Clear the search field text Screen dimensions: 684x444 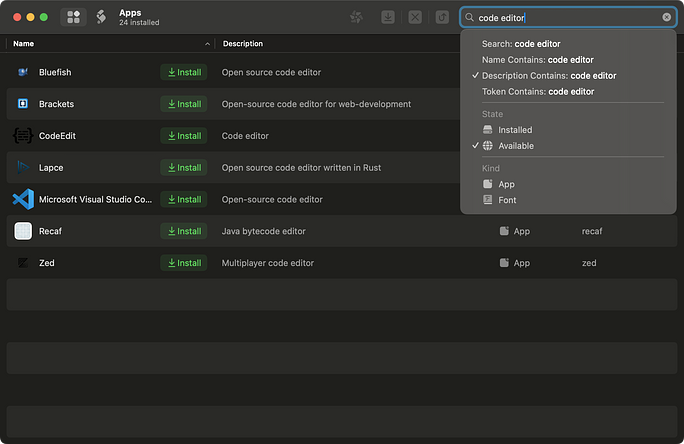[x=666, y=17]
